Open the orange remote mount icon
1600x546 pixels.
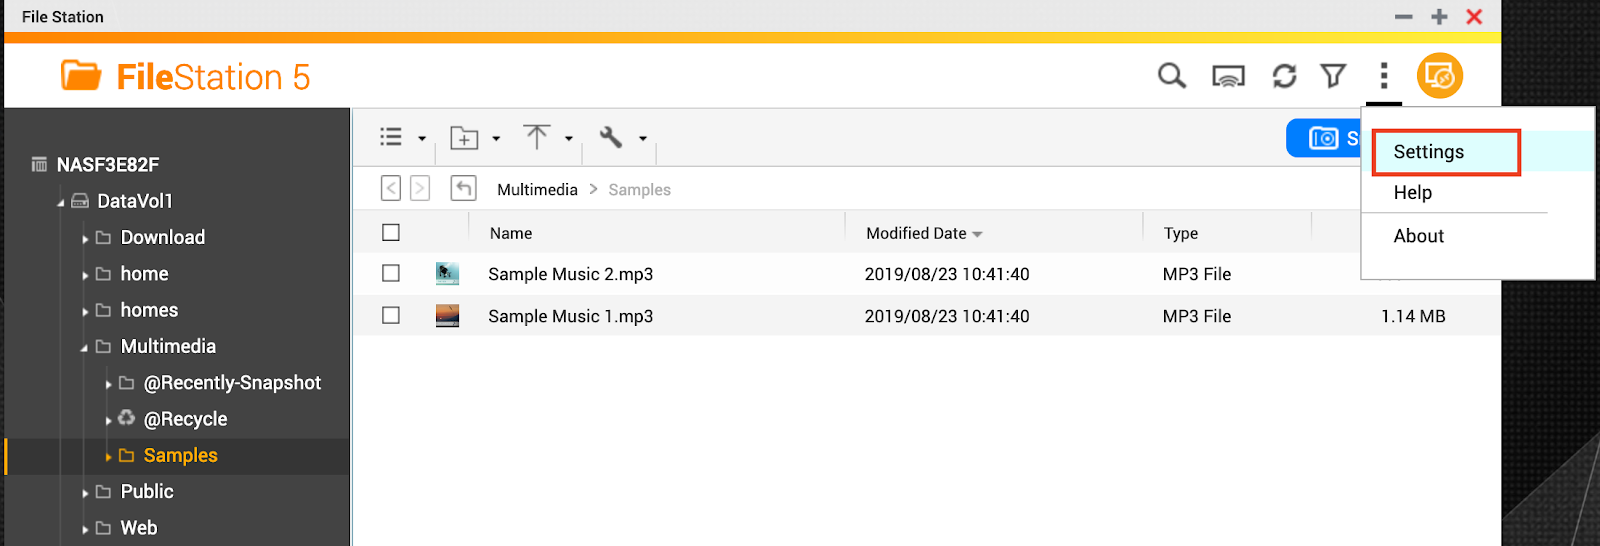(x=1440, y=76)
